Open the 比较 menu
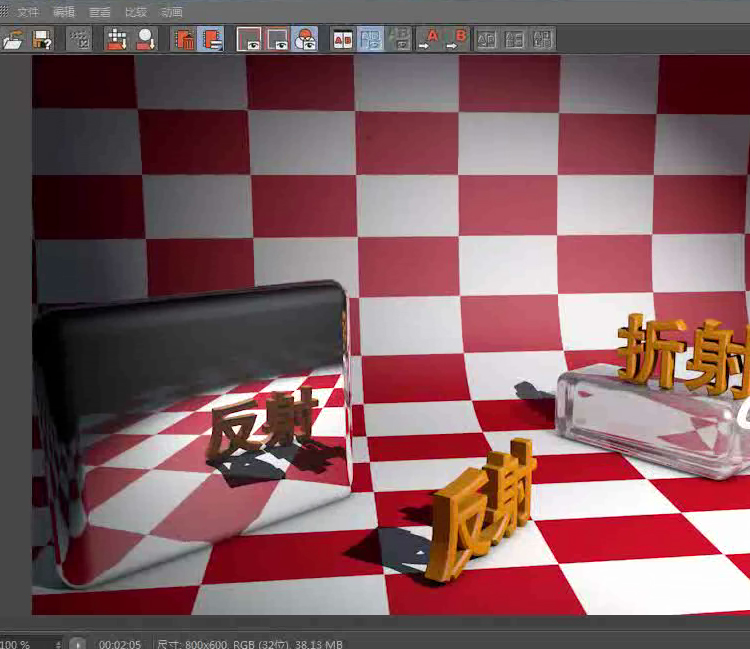Screen dimensions: 750x649 (x=136, y=12)
